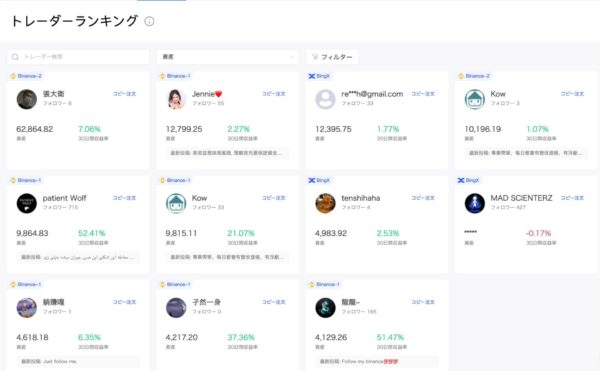
Task: Copy trade link on MAD SCIENTERZ card
Action: (572, 198)
